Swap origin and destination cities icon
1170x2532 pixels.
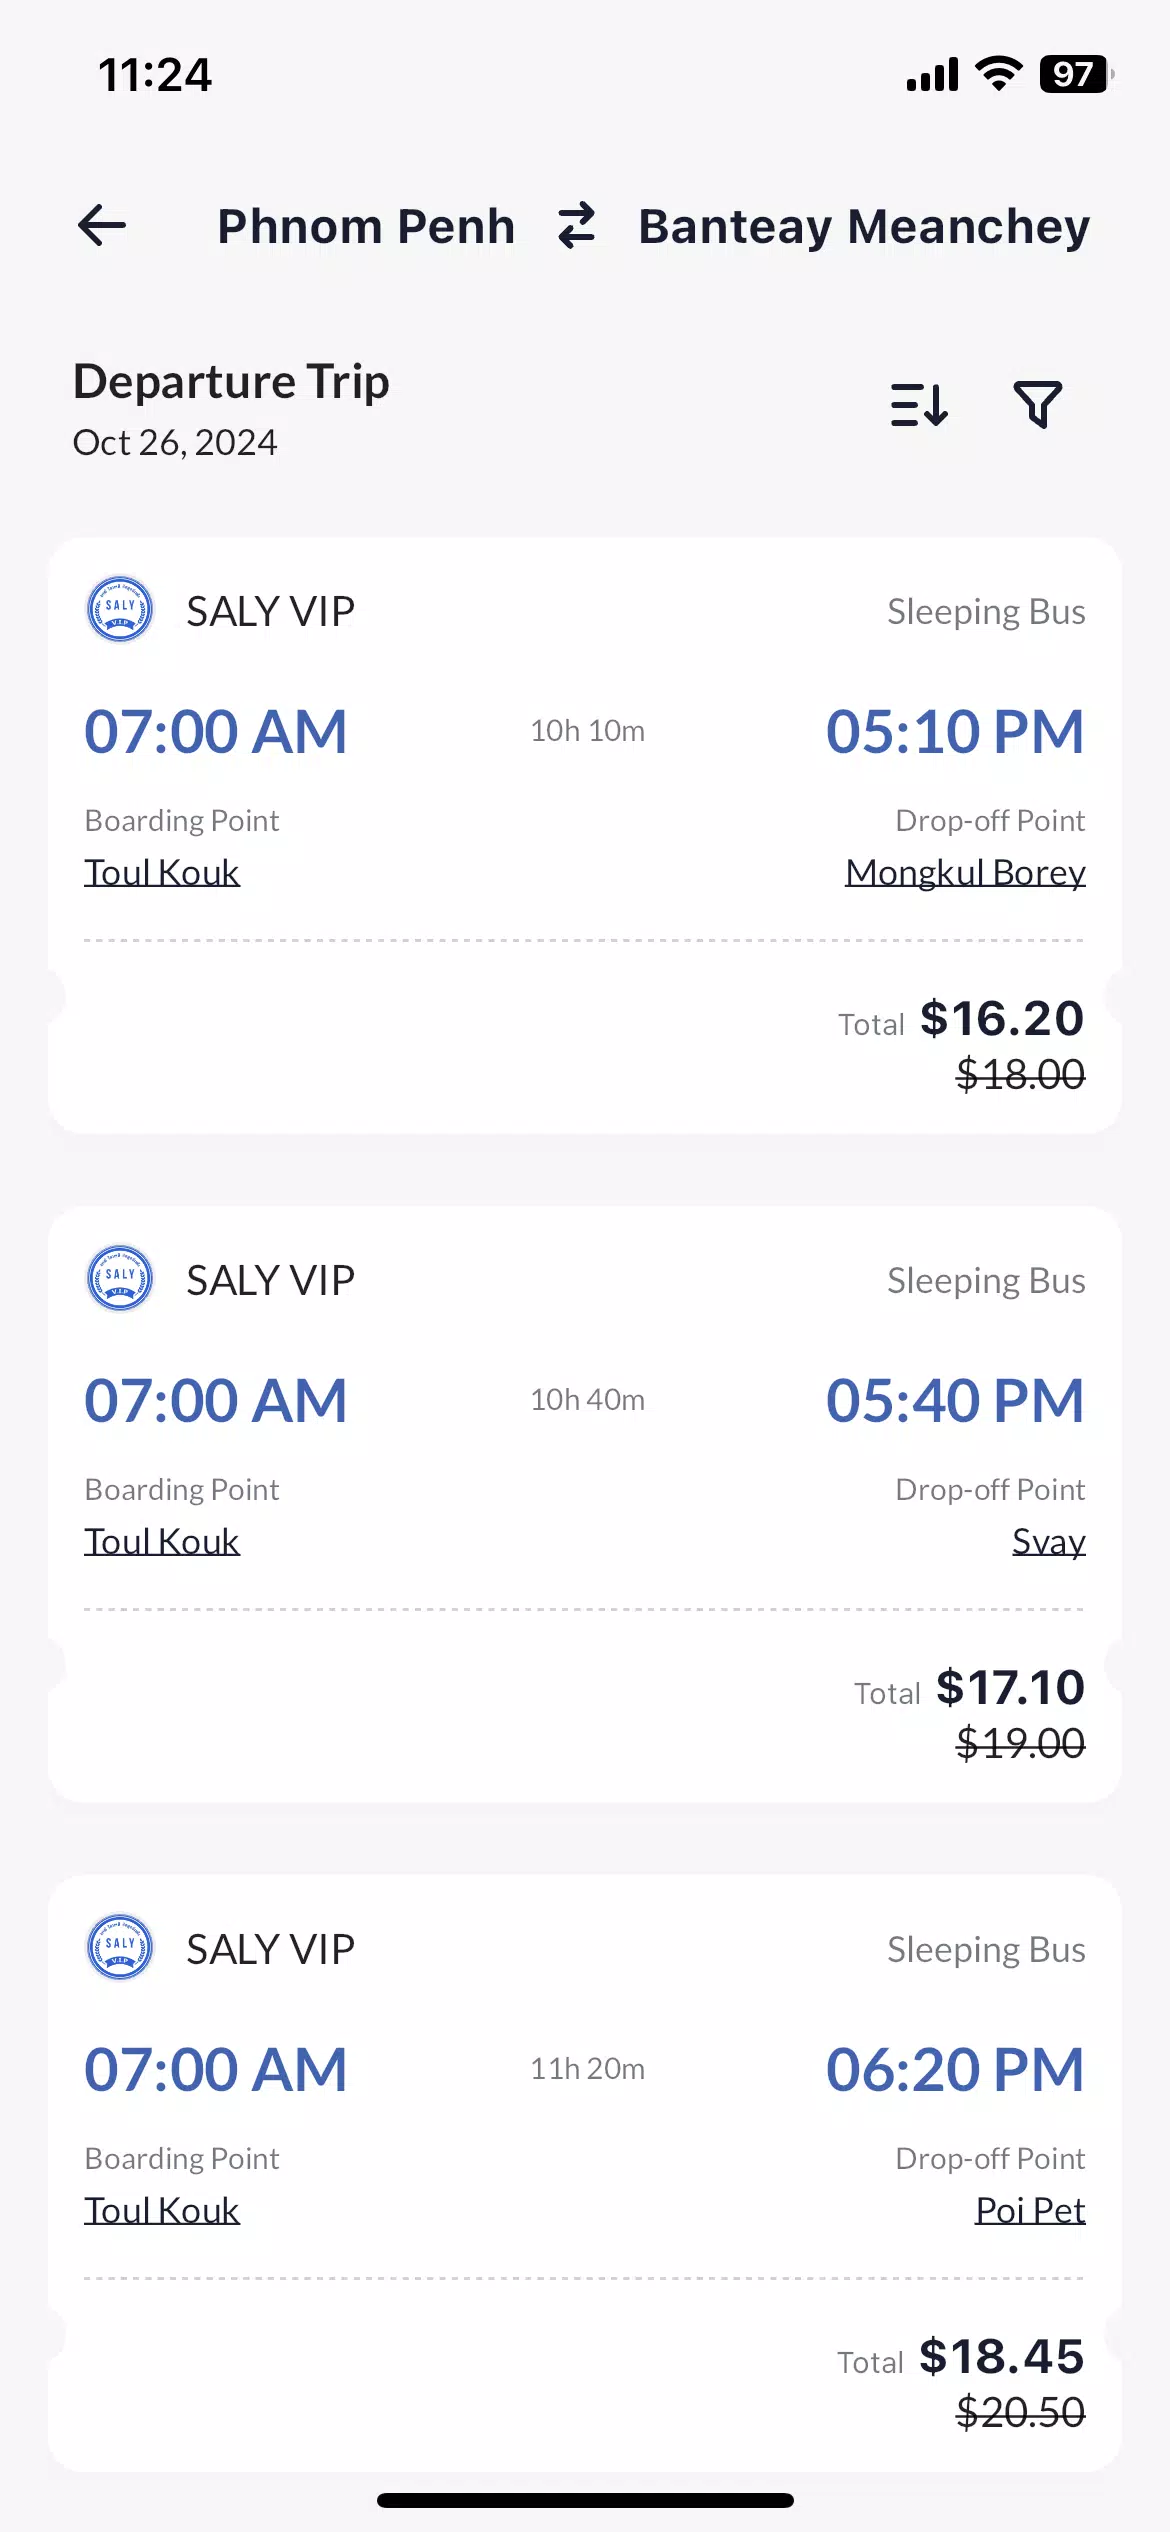pyautogui.click(x=577, y=226)
